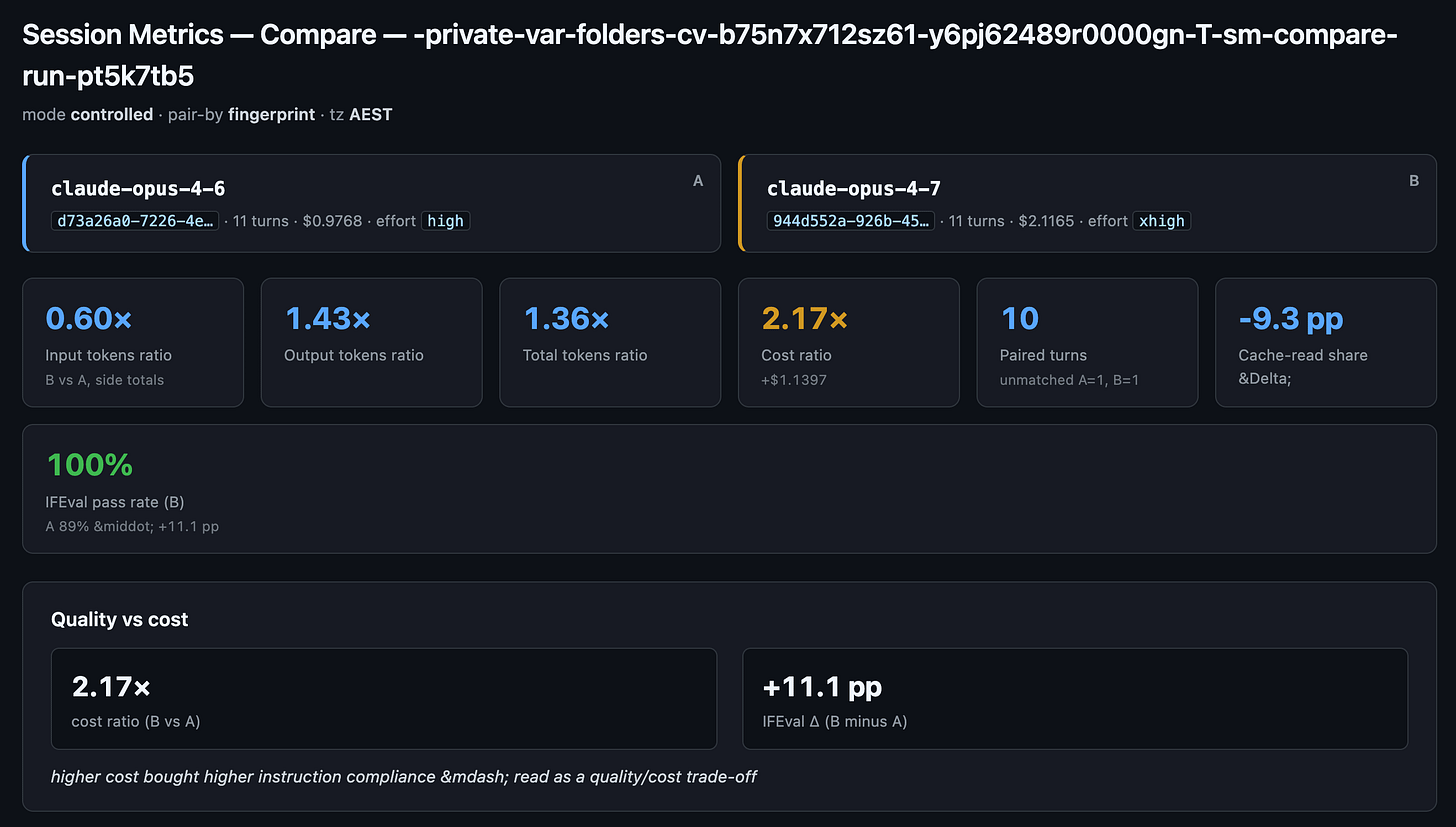Click session ID chip 944d552a-926b-45…
This screenshot has height=827, width=1456.
coord(851,221)
